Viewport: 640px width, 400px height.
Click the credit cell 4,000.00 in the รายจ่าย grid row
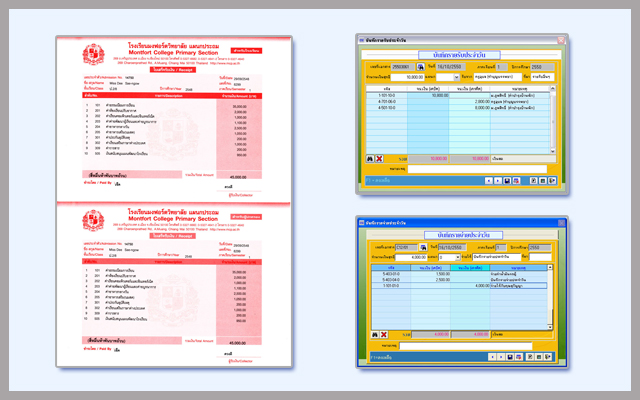pyautogui.click(x=470, y=286)
